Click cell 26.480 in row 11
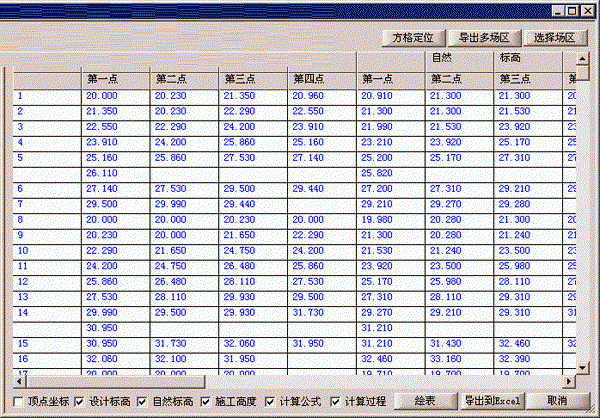Viewport: 600px width, 418px height. pyautogui.click(x=253, y=266)
